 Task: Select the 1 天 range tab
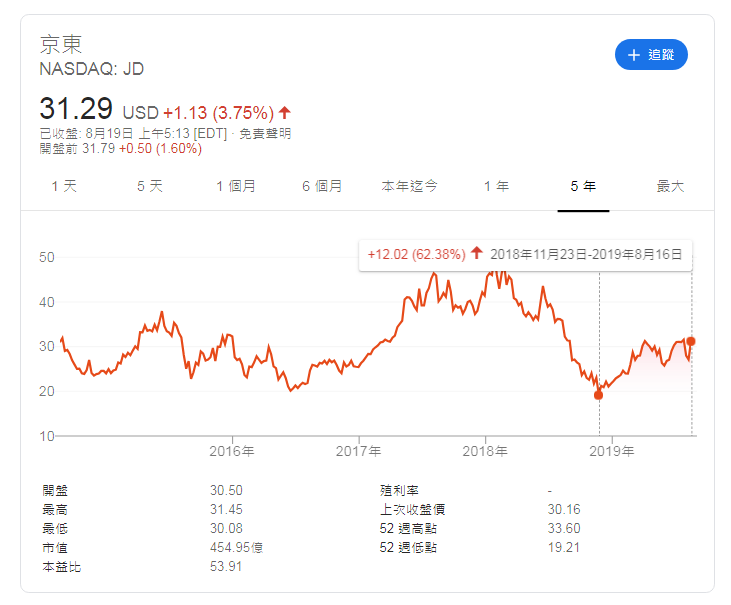point(64,186)
